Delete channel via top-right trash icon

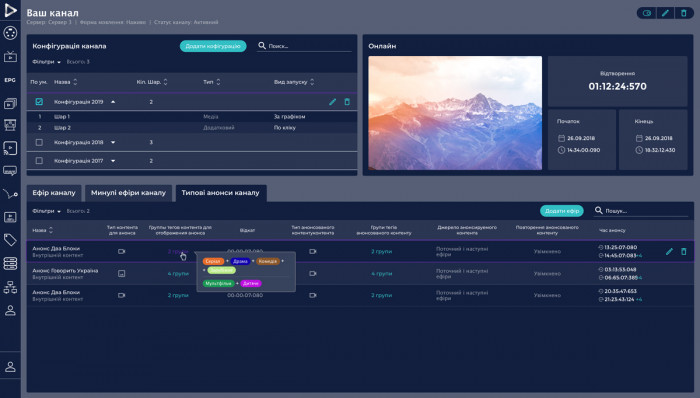point(683,13)
